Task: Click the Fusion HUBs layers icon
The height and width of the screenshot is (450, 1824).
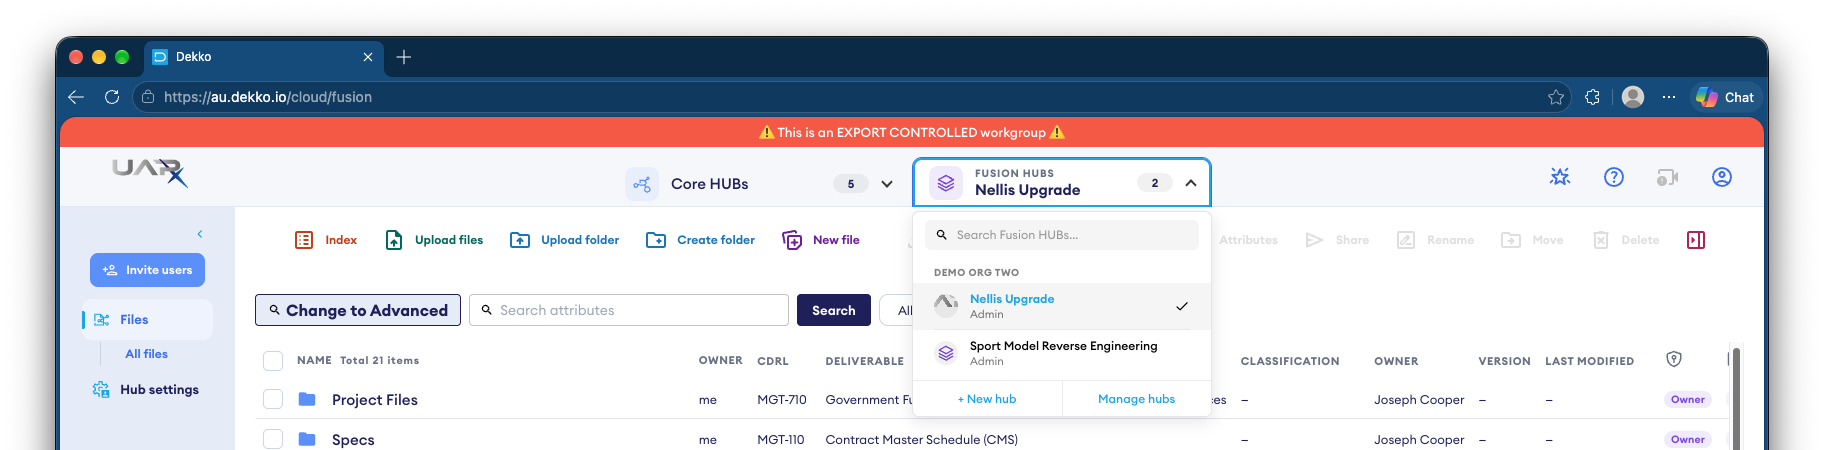Action: tap(946, 183)
